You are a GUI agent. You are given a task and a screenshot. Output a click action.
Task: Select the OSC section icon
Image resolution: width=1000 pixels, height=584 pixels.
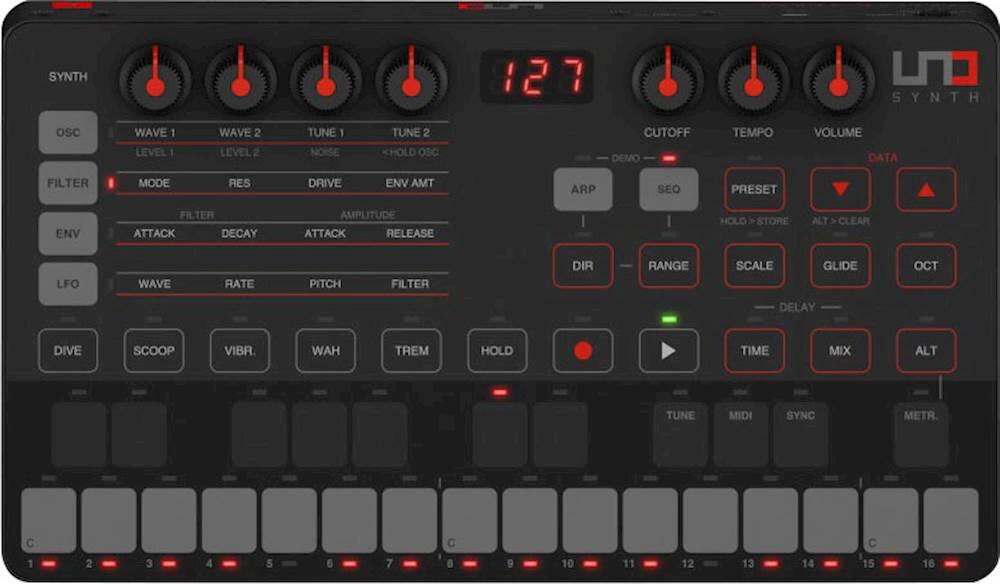(67, 132)
